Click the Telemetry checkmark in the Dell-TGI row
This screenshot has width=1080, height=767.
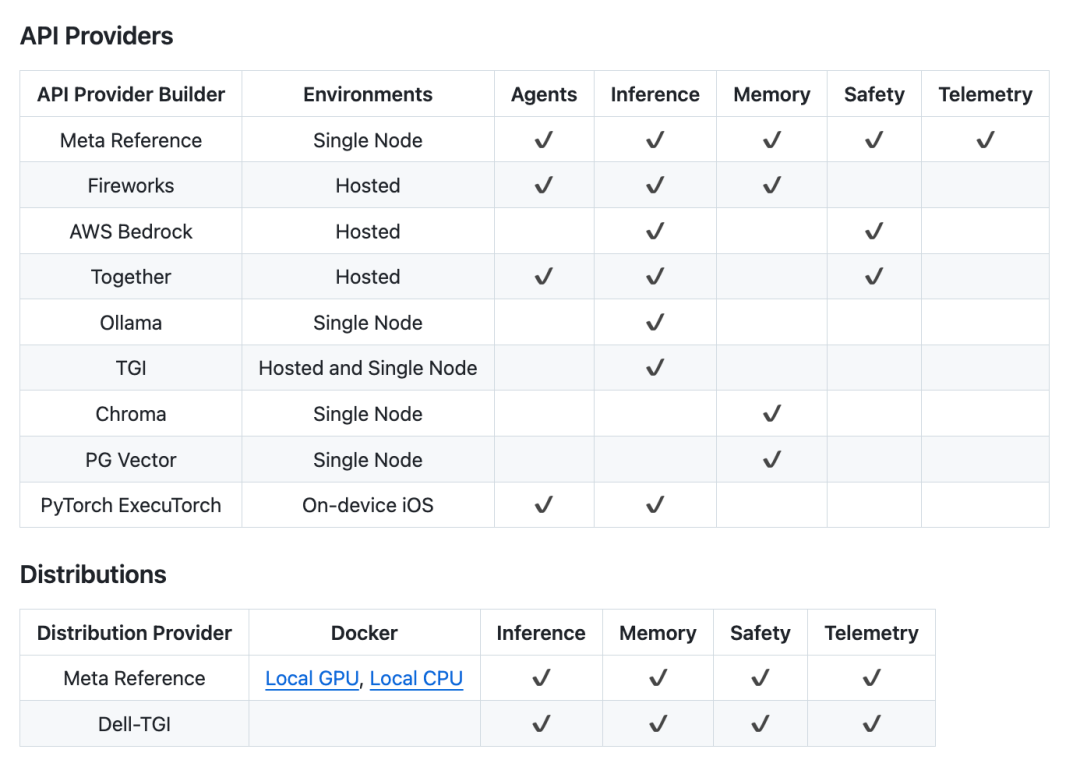(871, 724)
